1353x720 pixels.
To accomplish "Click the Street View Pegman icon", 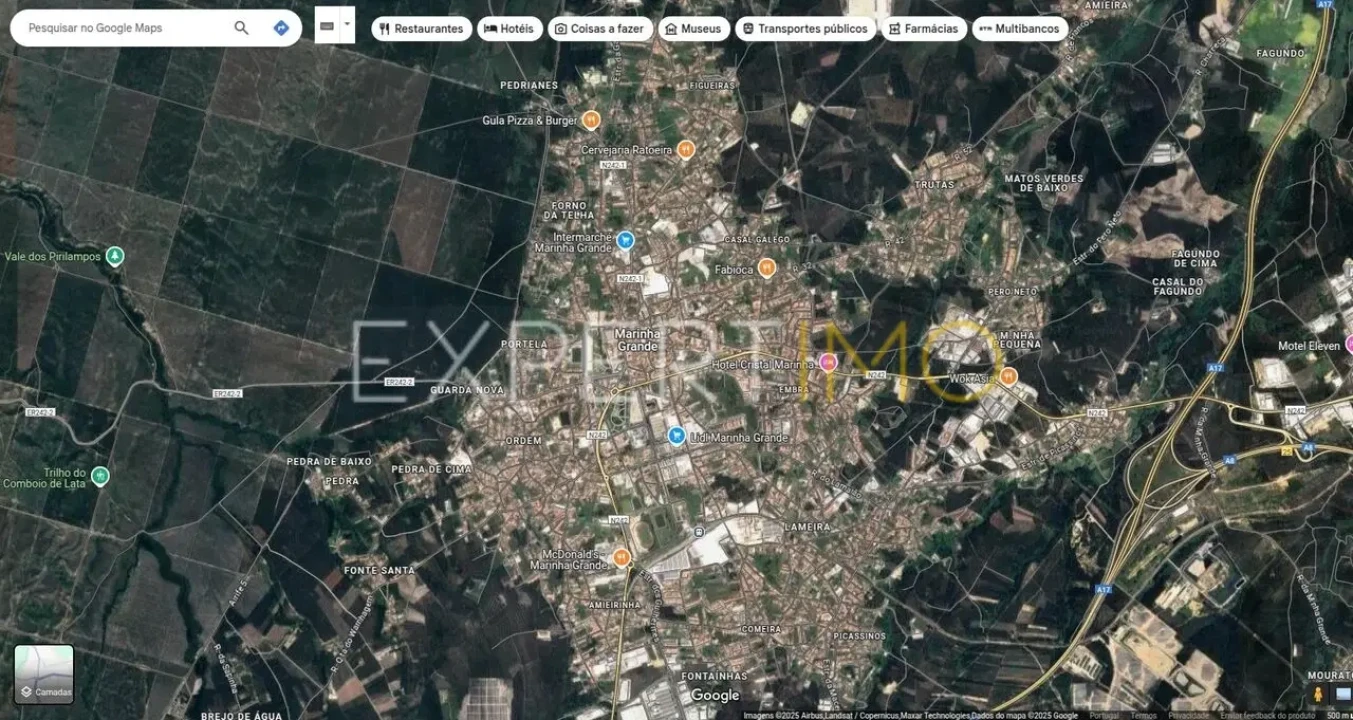I will click(x=1318, y=694).
